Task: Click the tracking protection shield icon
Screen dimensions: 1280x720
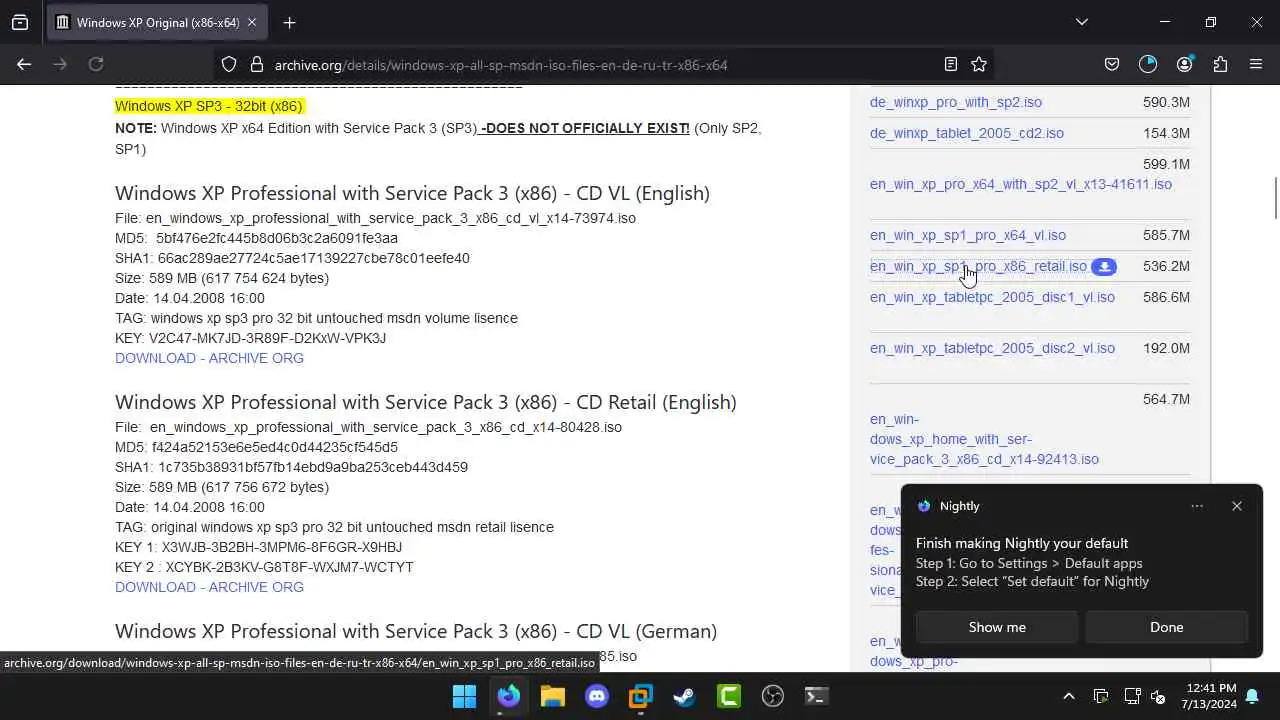Action: pyautogui.click(x=229, y=64)
